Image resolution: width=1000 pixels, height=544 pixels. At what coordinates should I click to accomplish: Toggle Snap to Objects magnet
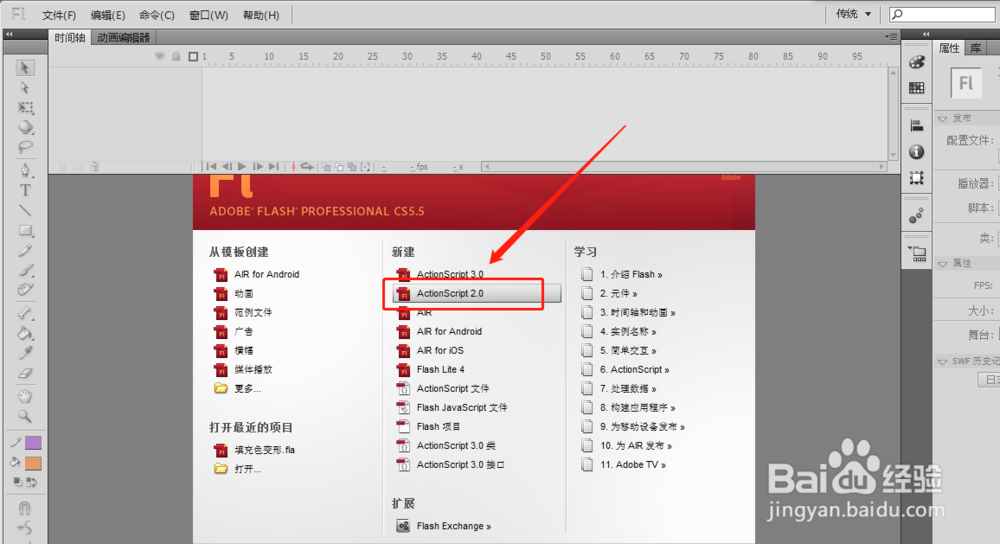click(x=25, y=508)
